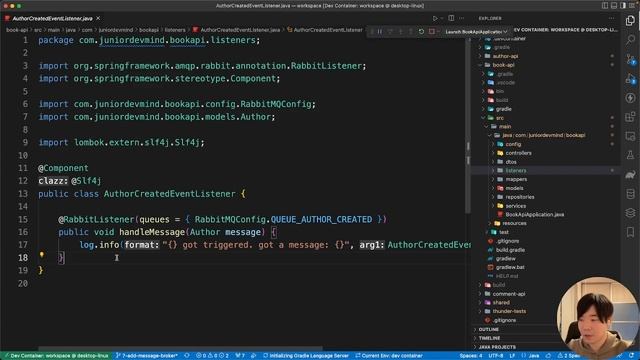Screen dimensions: 640x360
Task: Collapse the book-api folder
Action: [x=503, y=65]
